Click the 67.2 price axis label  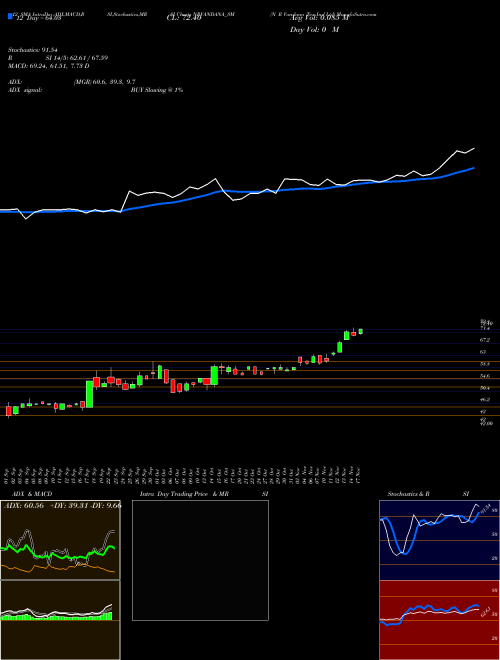484,339
